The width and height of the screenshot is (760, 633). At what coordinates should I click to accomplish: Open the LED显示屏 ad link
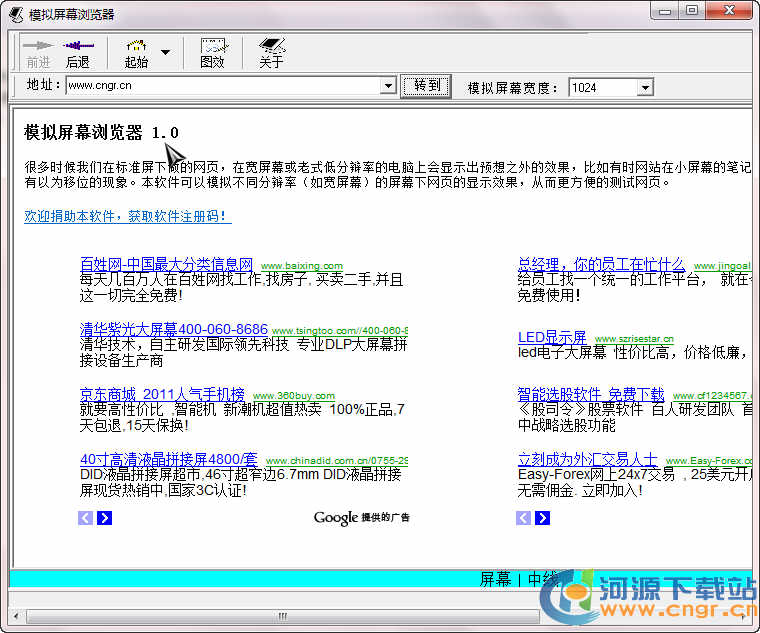click(x=552, y=338)
